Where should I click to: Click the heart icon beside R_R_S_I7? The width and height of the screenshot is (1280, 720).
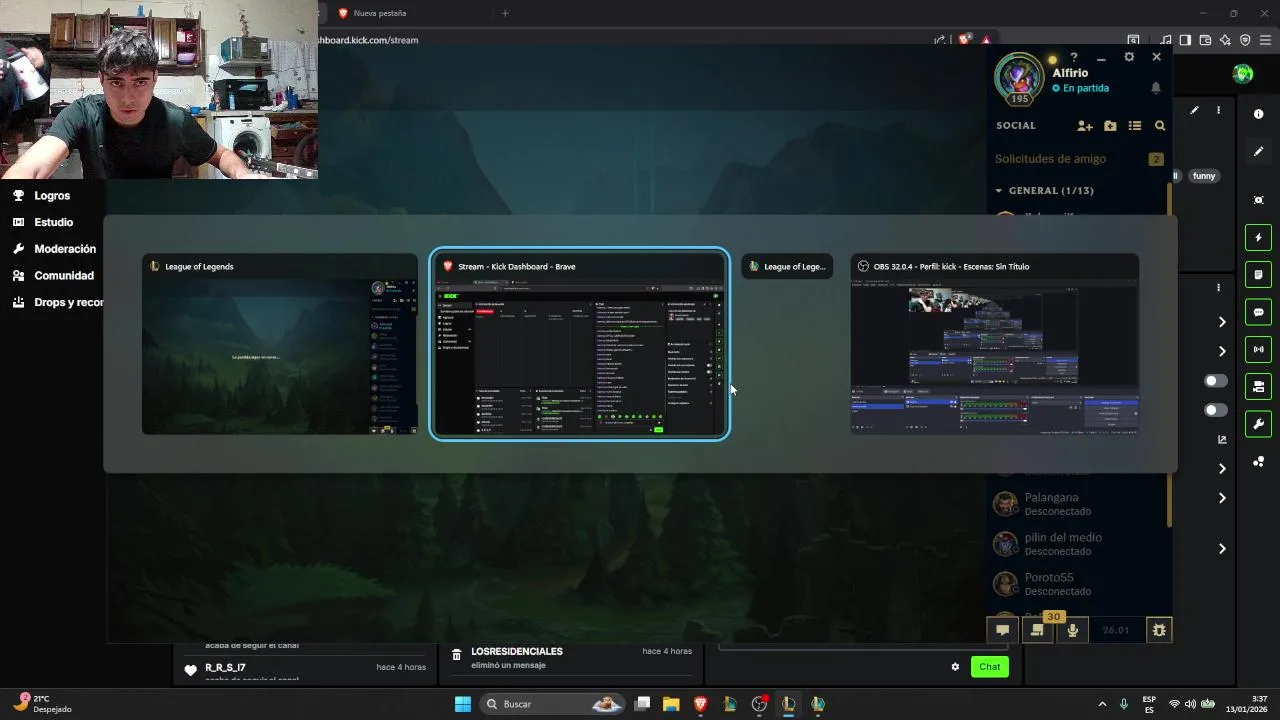(191, 670)
